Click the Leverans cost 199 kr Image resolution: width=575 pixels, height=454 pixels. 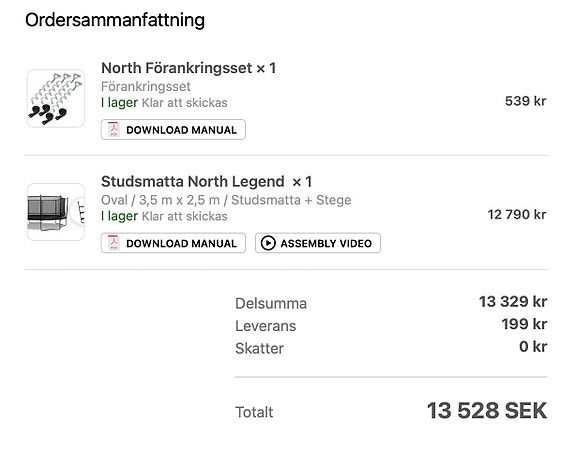[524, 324]
